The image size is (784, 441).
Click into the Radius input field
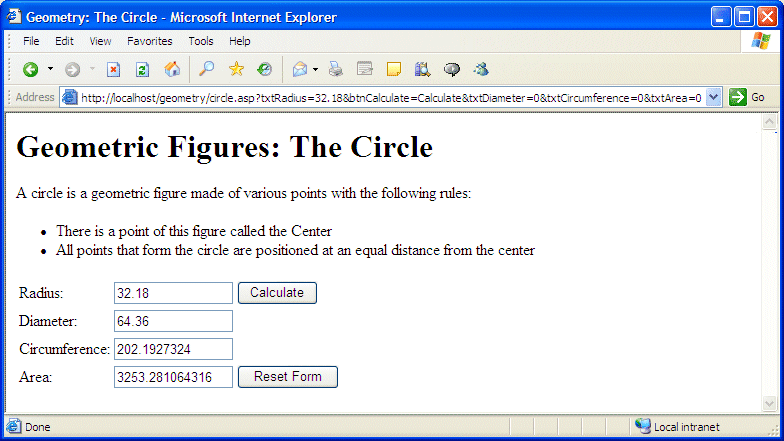173,293
